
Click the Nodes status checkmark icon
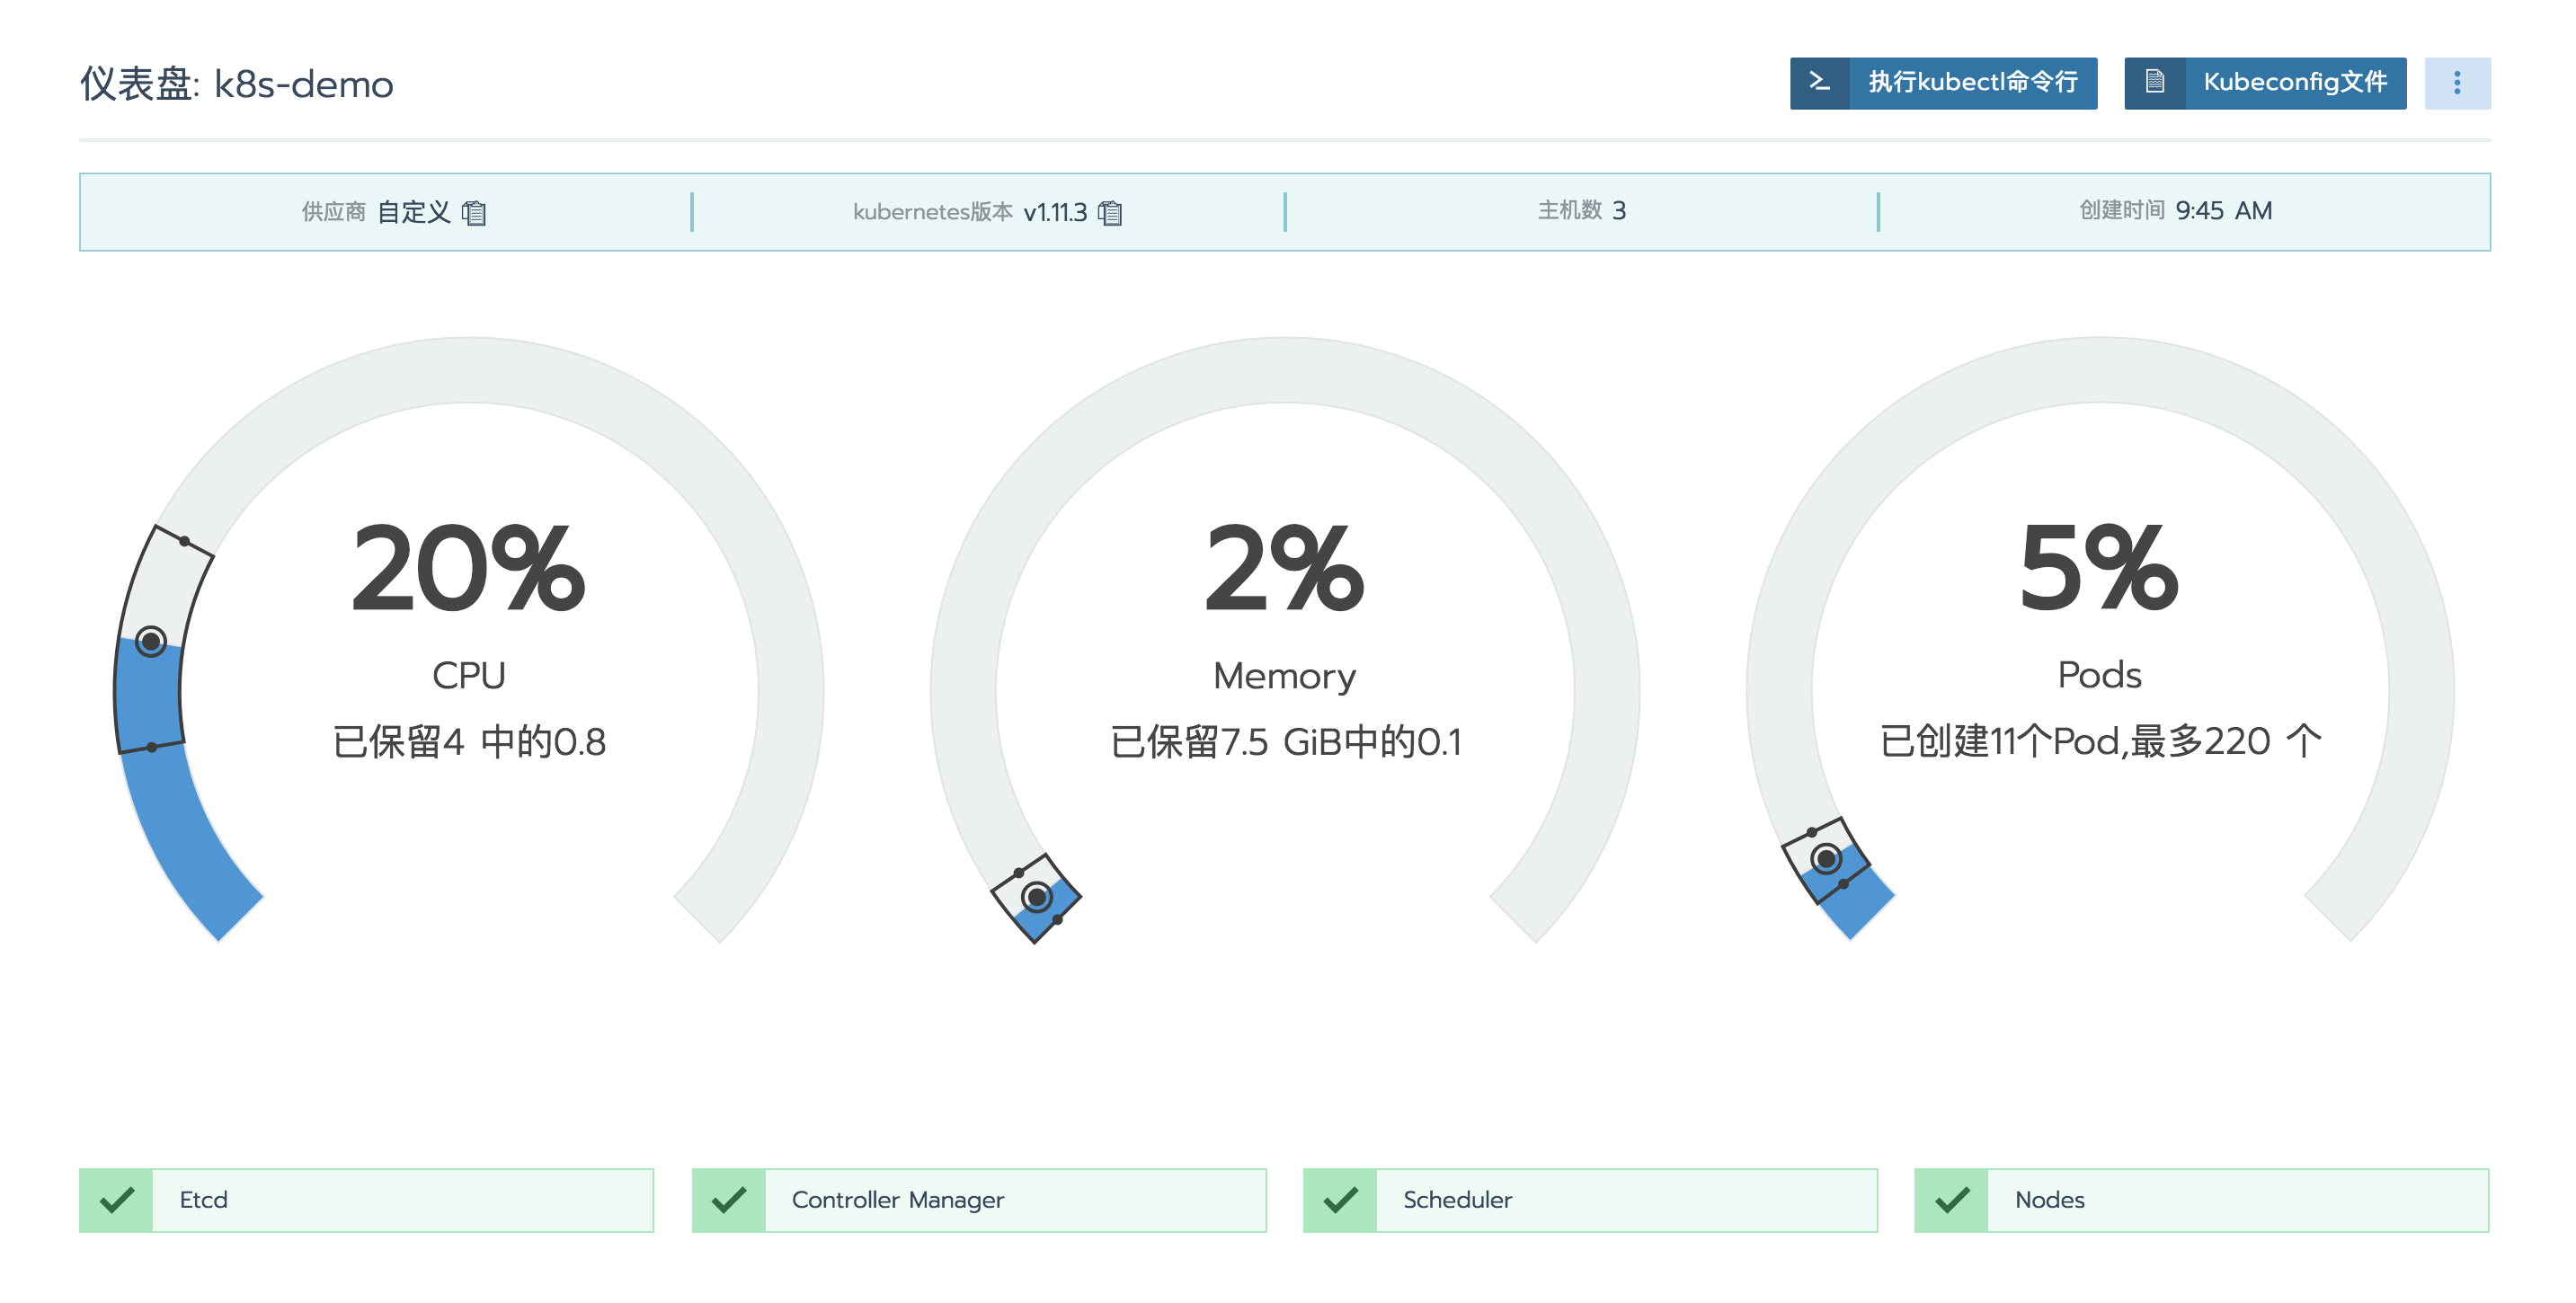click(x=1951, y=1199)
